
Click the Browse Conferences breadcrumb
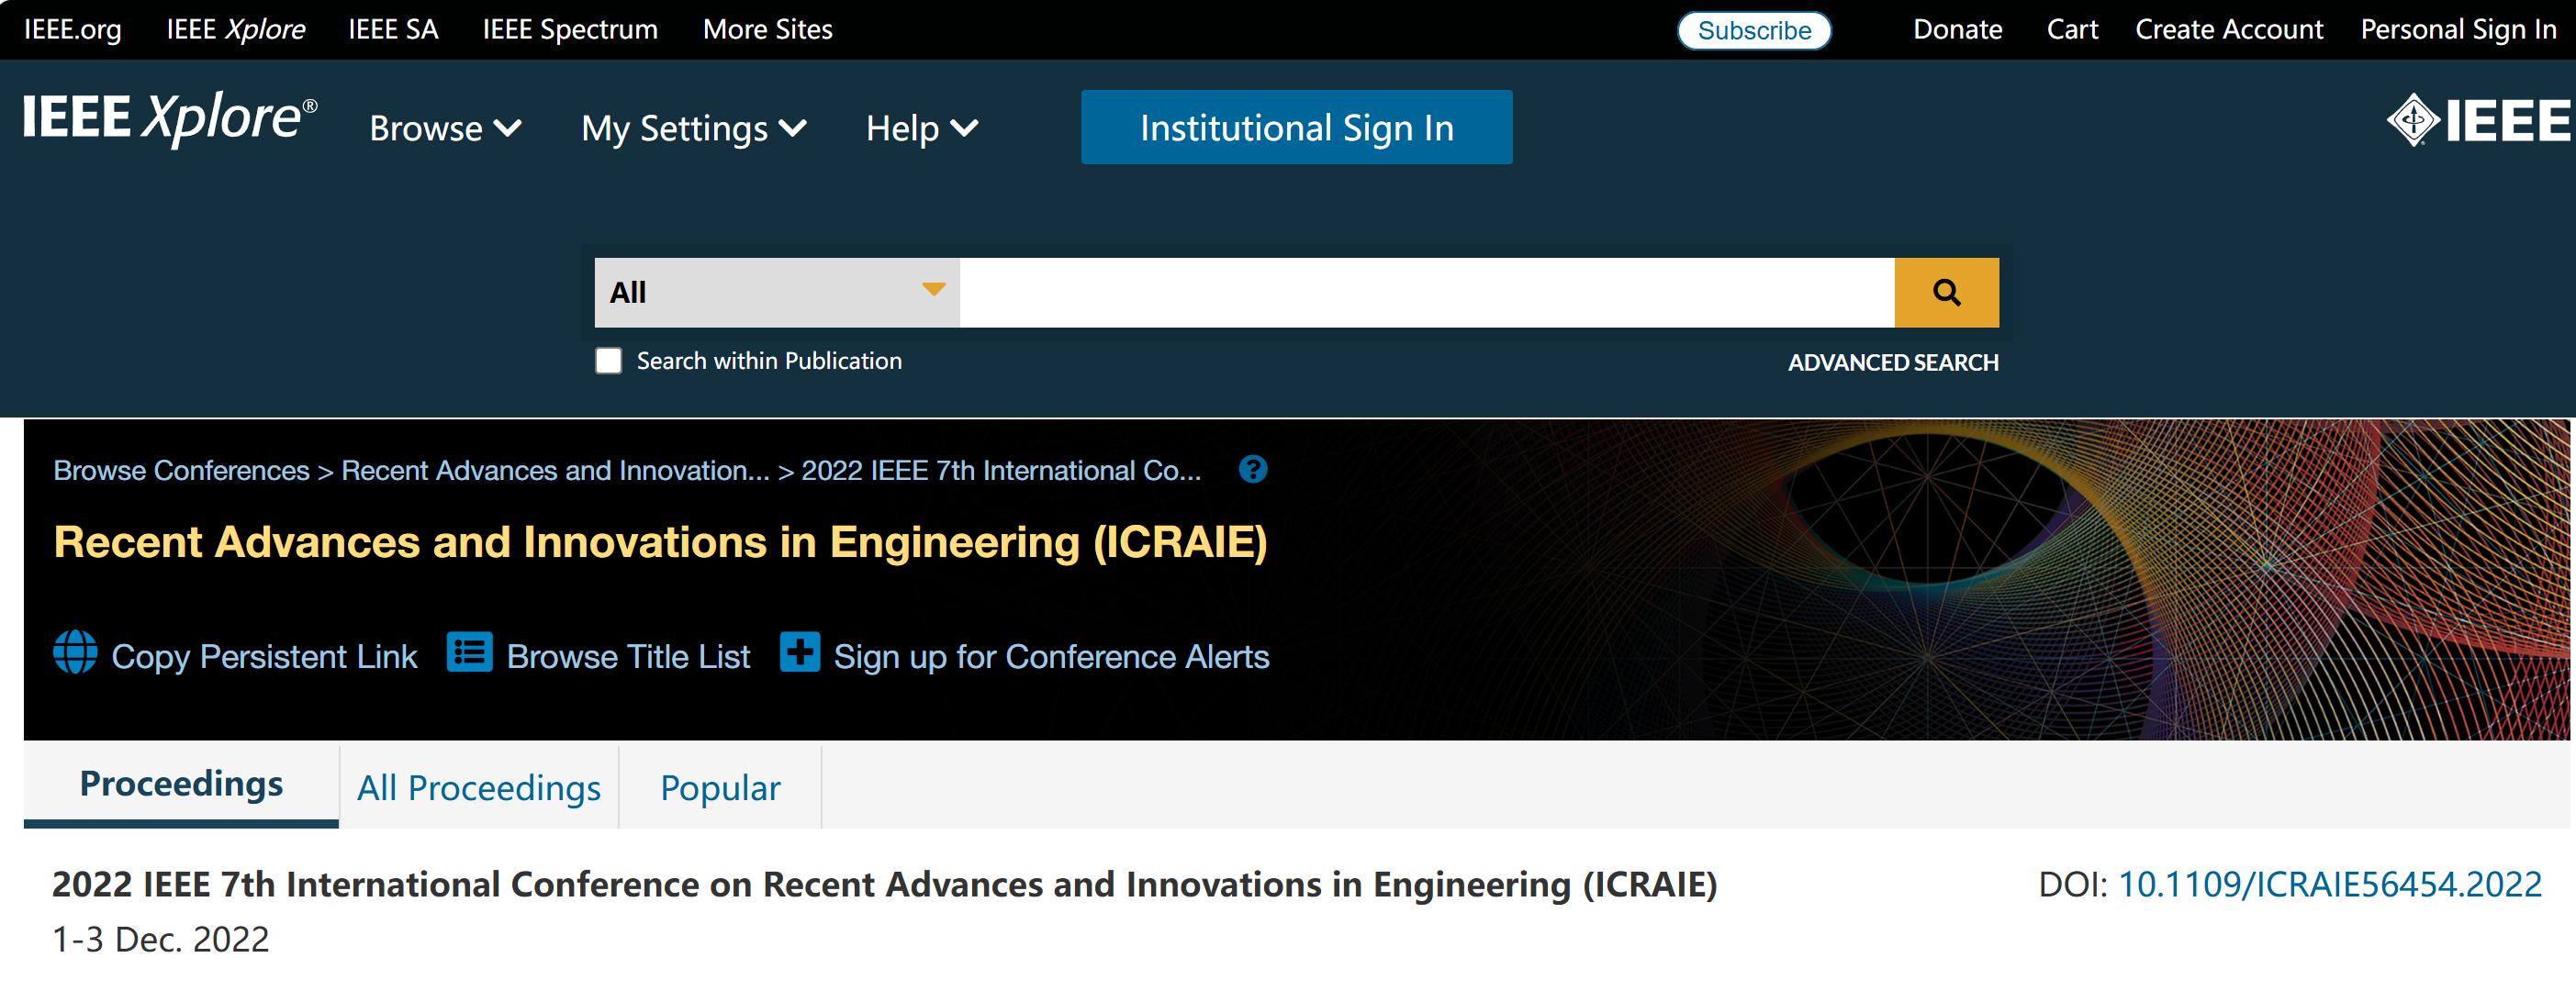(181, 470)
